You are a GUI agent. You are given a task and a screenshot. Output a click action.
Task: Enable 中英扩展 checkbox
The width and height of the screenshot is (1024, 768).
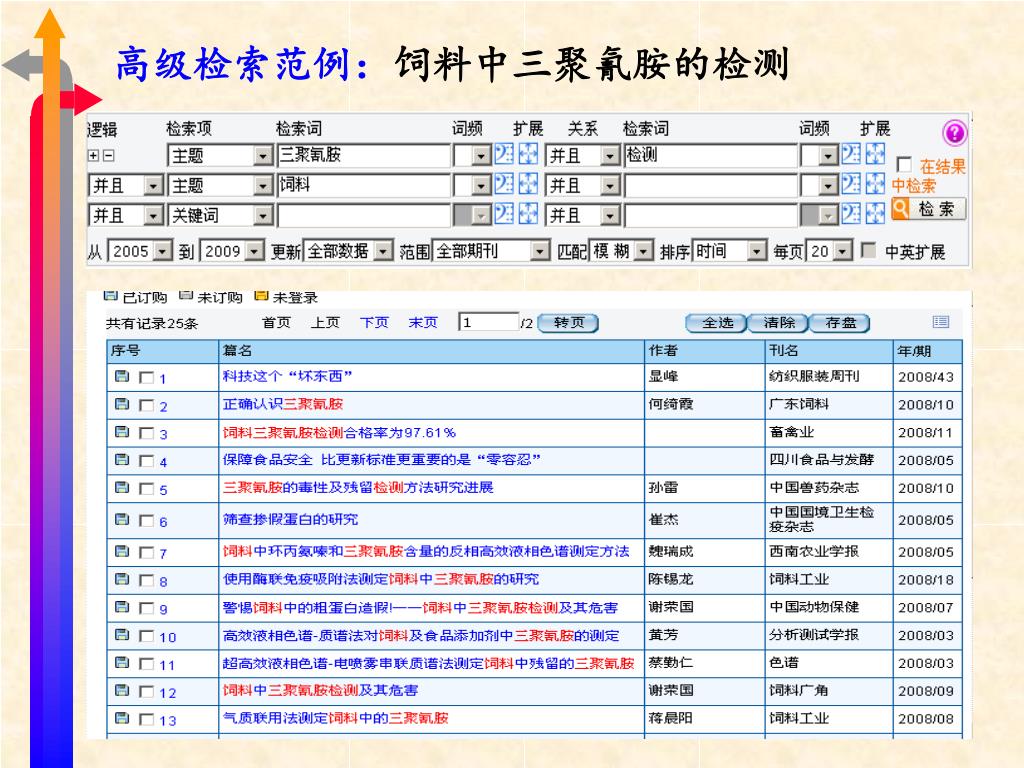tap(869, 250)
